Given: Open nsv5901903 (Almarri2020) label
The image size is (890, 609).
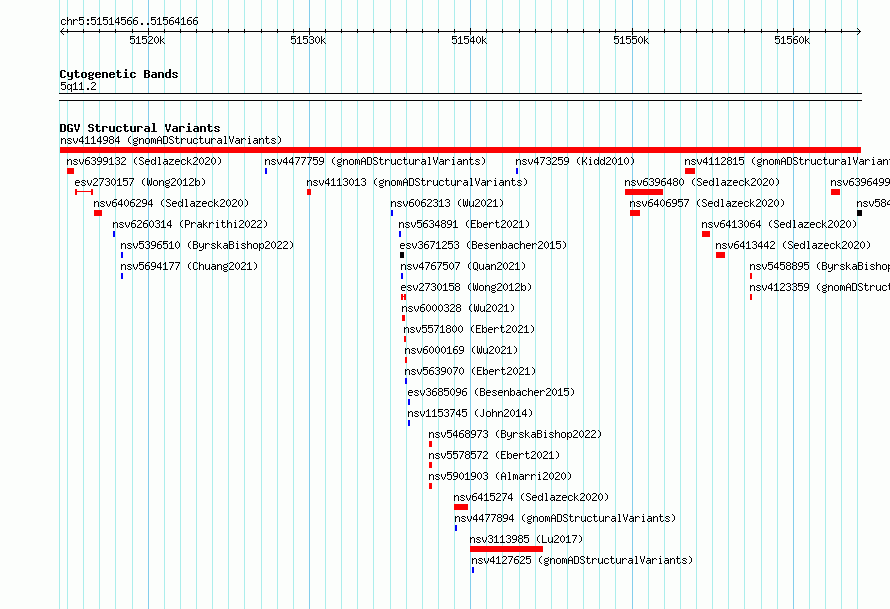Looking at the screenshot, I should click(x=500, y=476).
